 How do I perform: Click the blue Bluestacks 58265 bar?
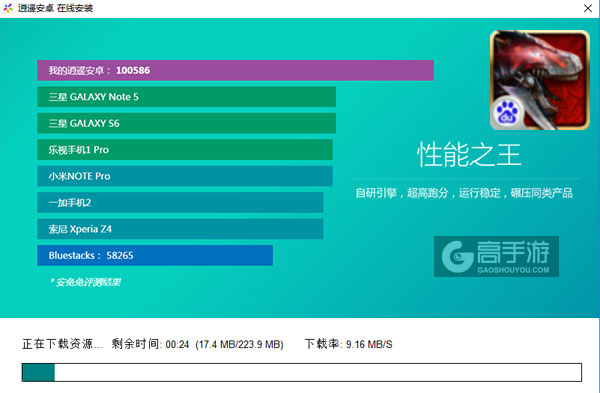pyautogui.click(x=155, y=255)
